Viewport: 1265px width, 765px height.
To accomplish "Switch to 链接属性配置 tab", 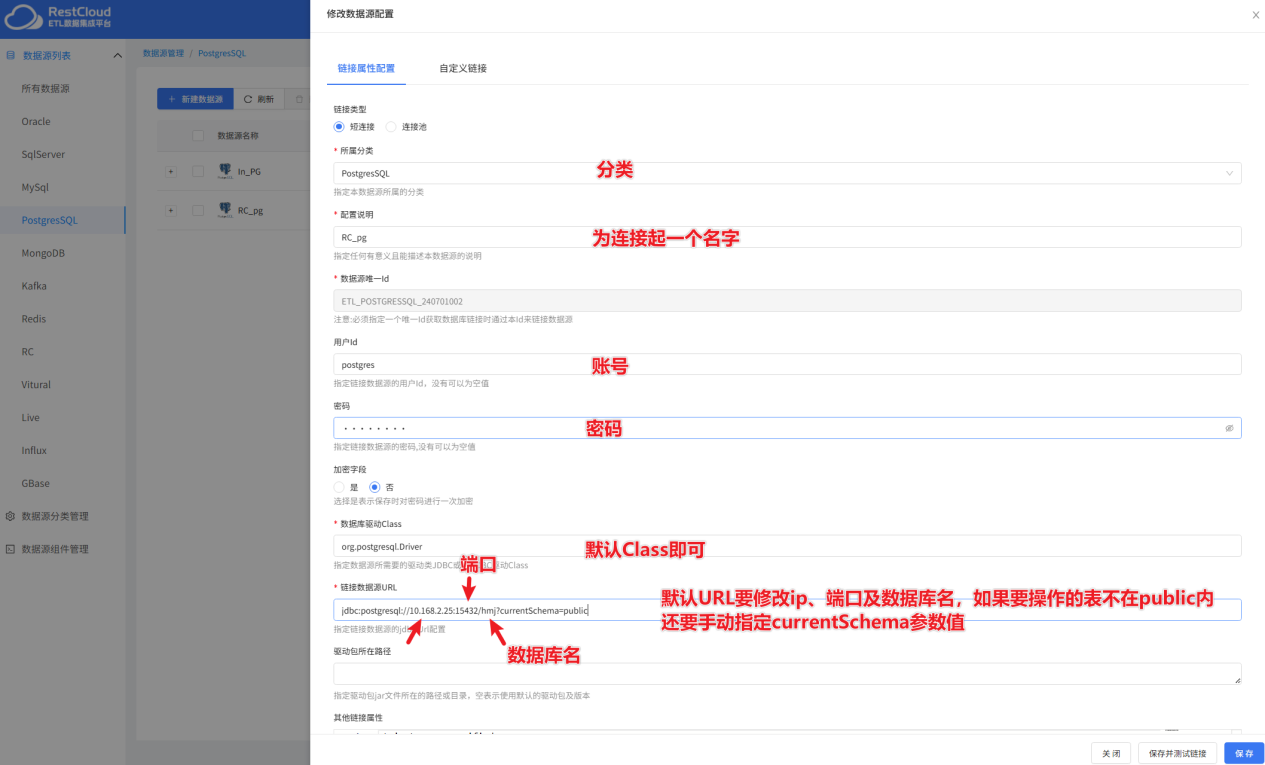I will point(366,69).
